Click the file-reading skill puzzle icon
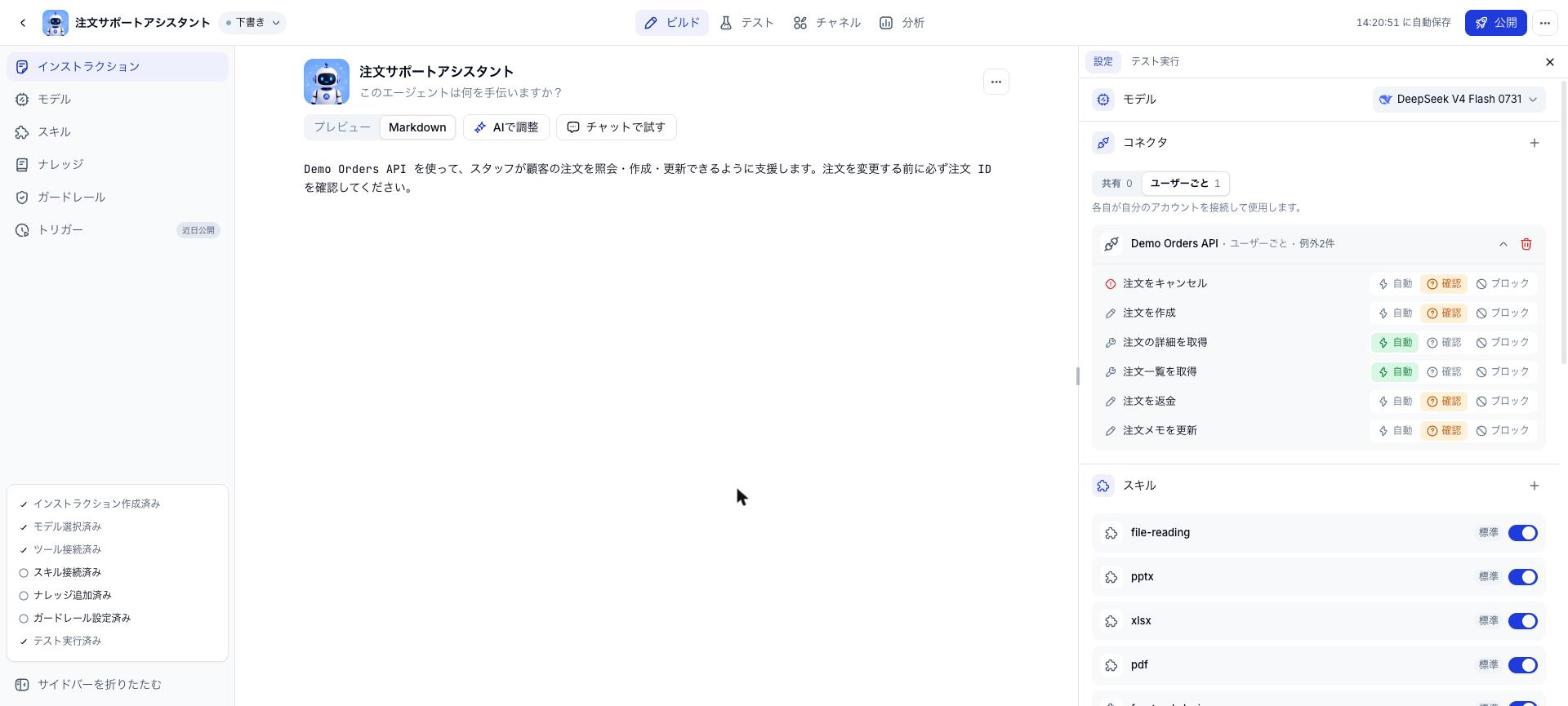 [x=1111, y=533]
